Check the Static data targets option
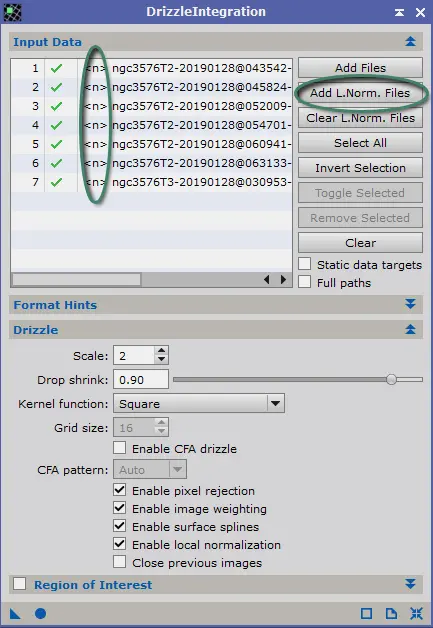Image resolution: width=433 pixels, height=628 pixels. tap(304, 264)
